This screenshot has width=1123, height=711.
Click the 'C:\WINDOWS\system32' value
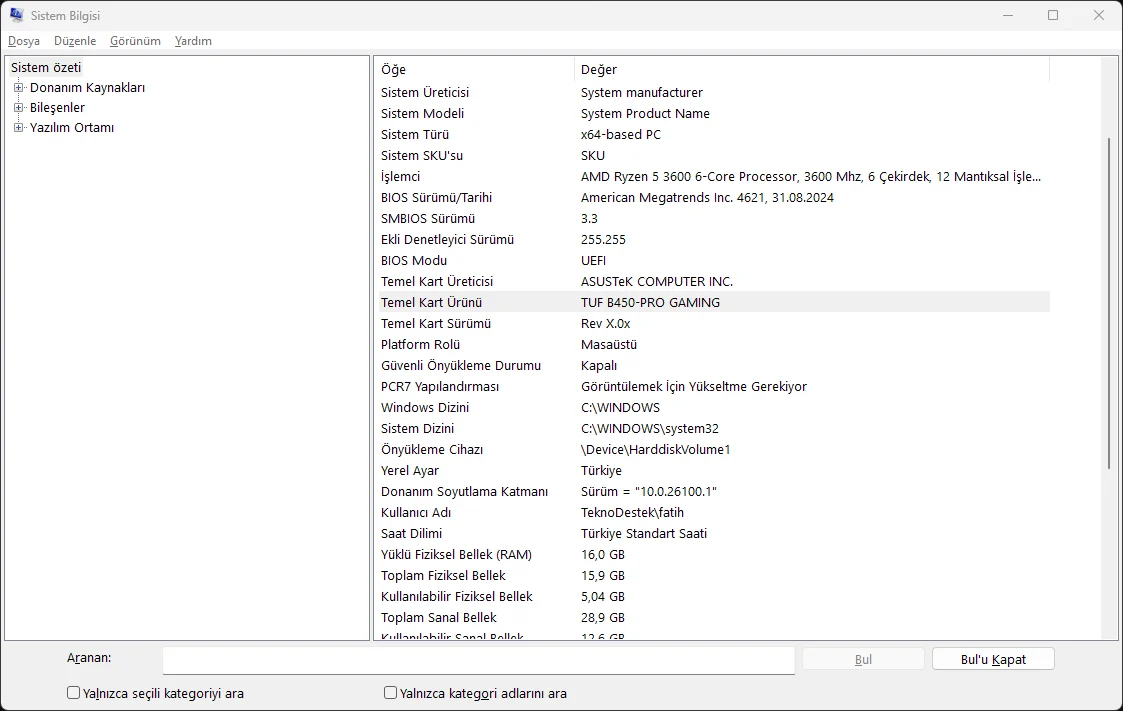coord(650,428)
